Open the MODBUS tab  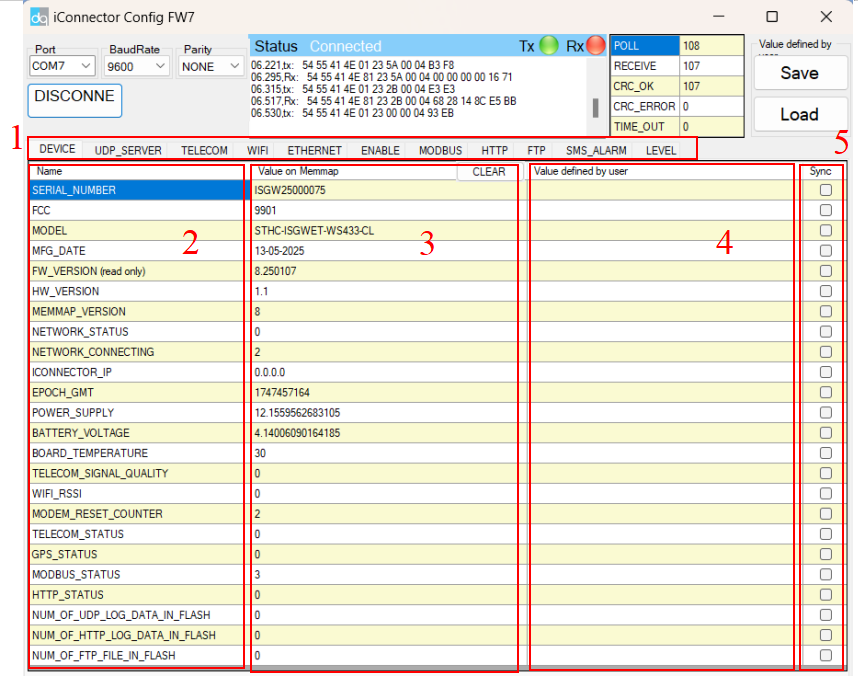pyautogui.click(x=440, y=151)
